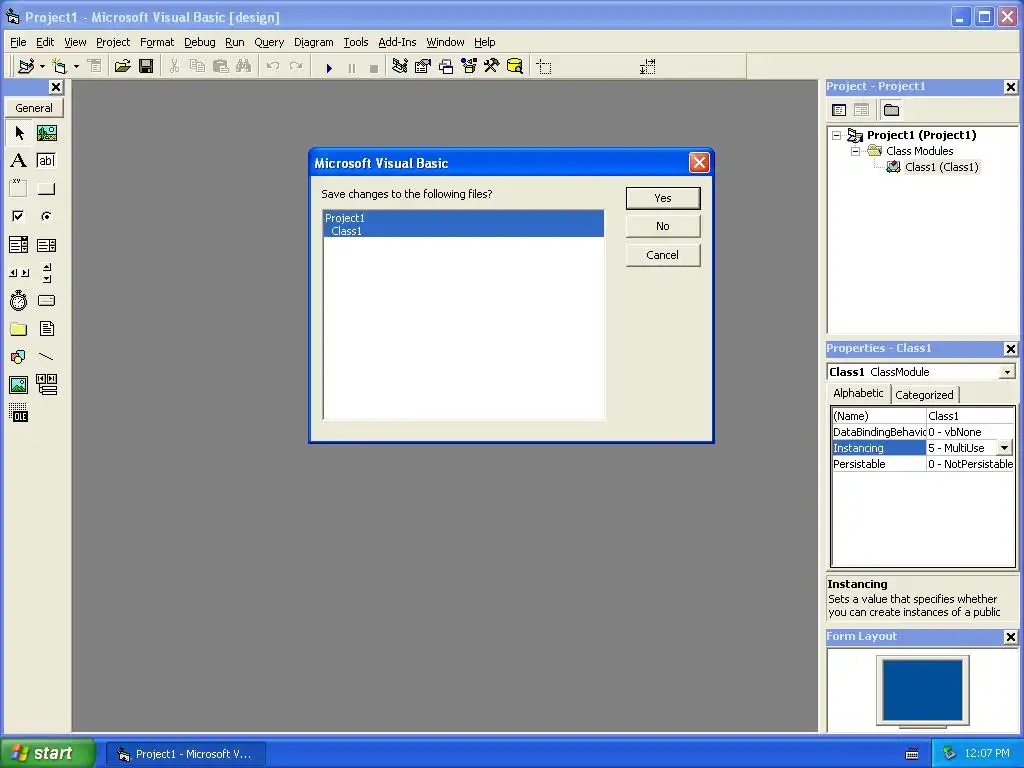1024x768 pixels.
Task: Open the Instancing value dropdown arrow
Action: point(1004,448)
